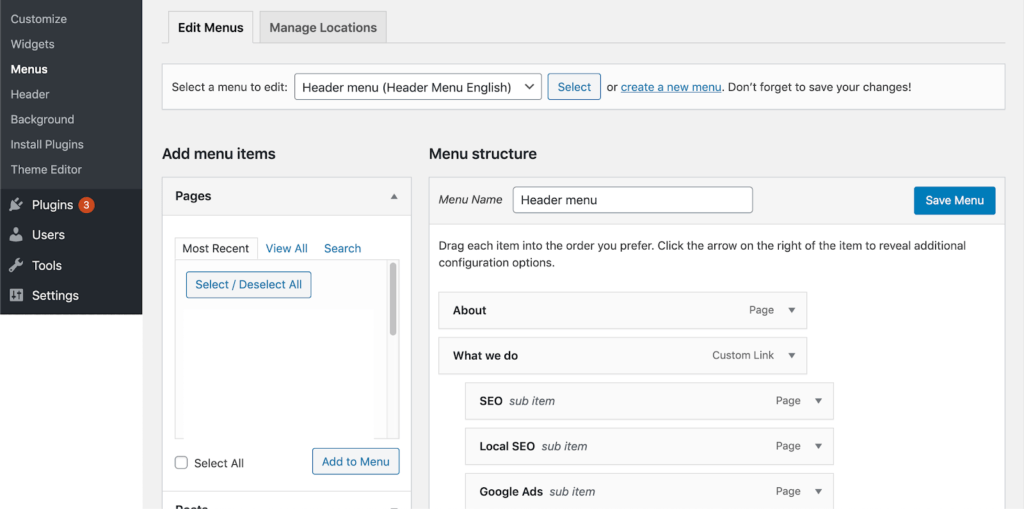Click the Select button
1024x509 pixels.
(574, 87)
